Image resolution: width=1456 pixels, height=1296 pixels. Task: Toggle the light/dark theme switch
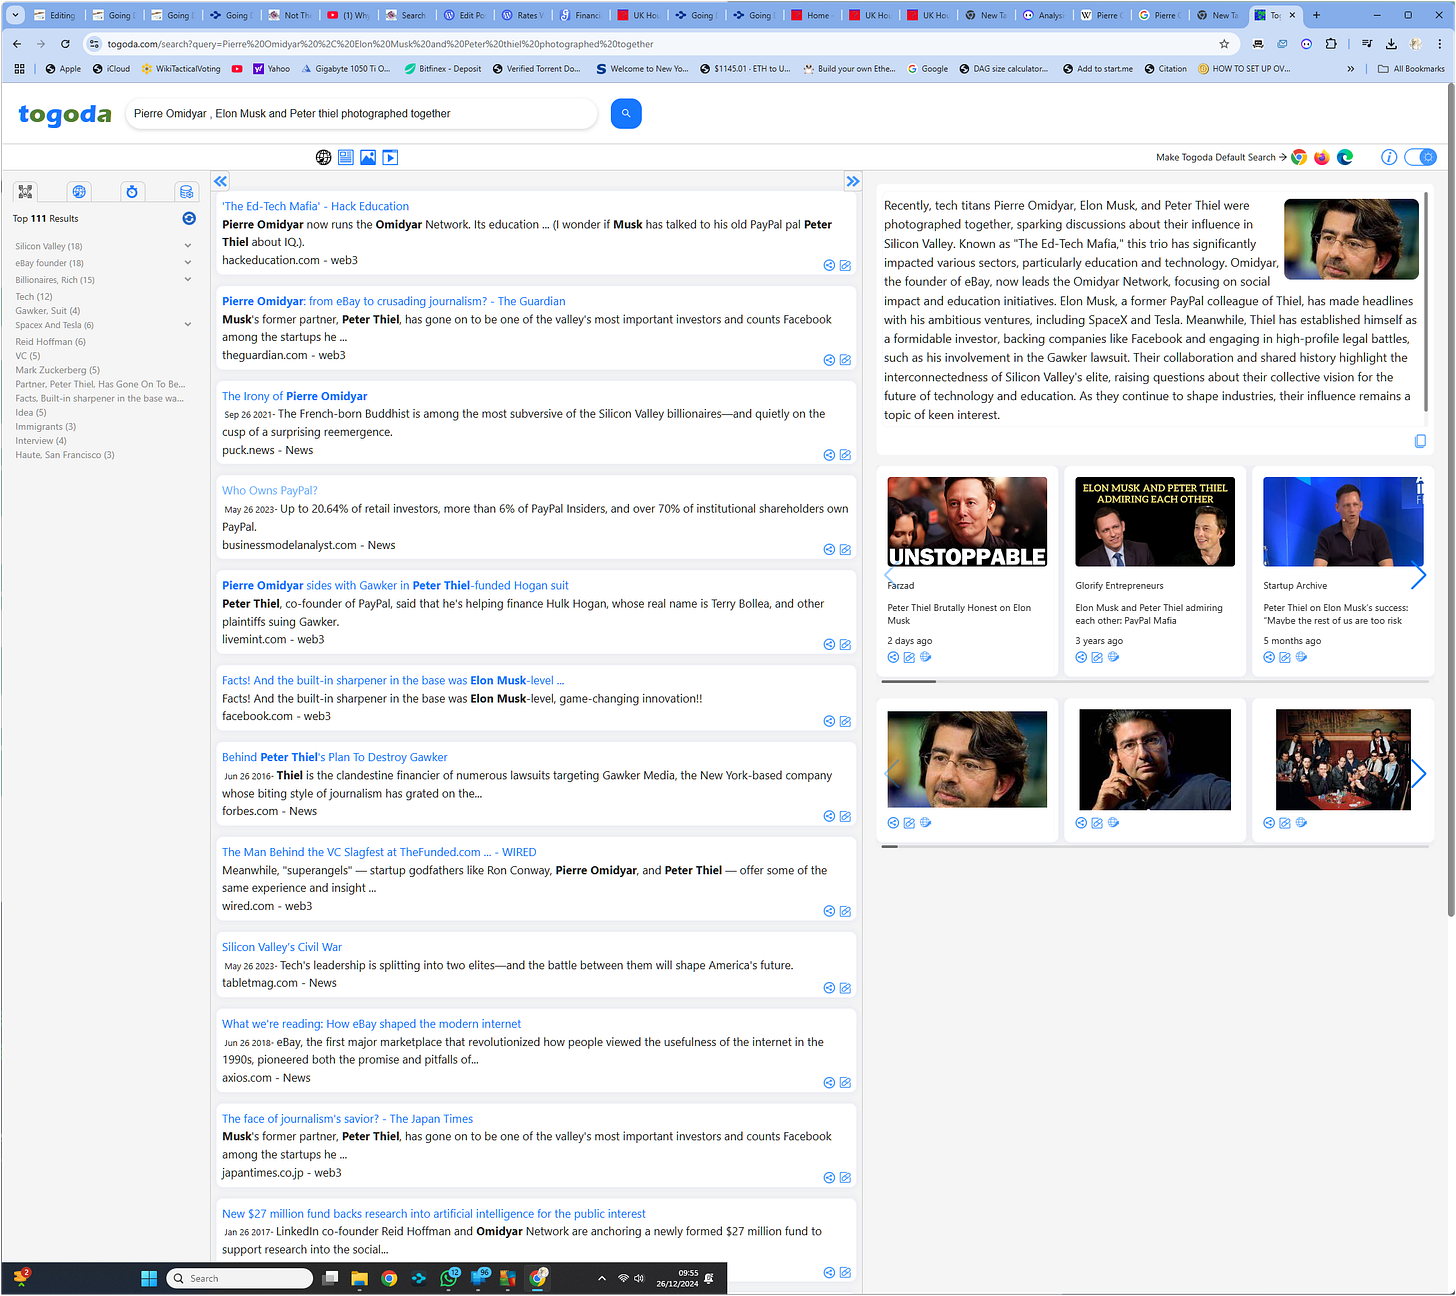coord(1420,157)
